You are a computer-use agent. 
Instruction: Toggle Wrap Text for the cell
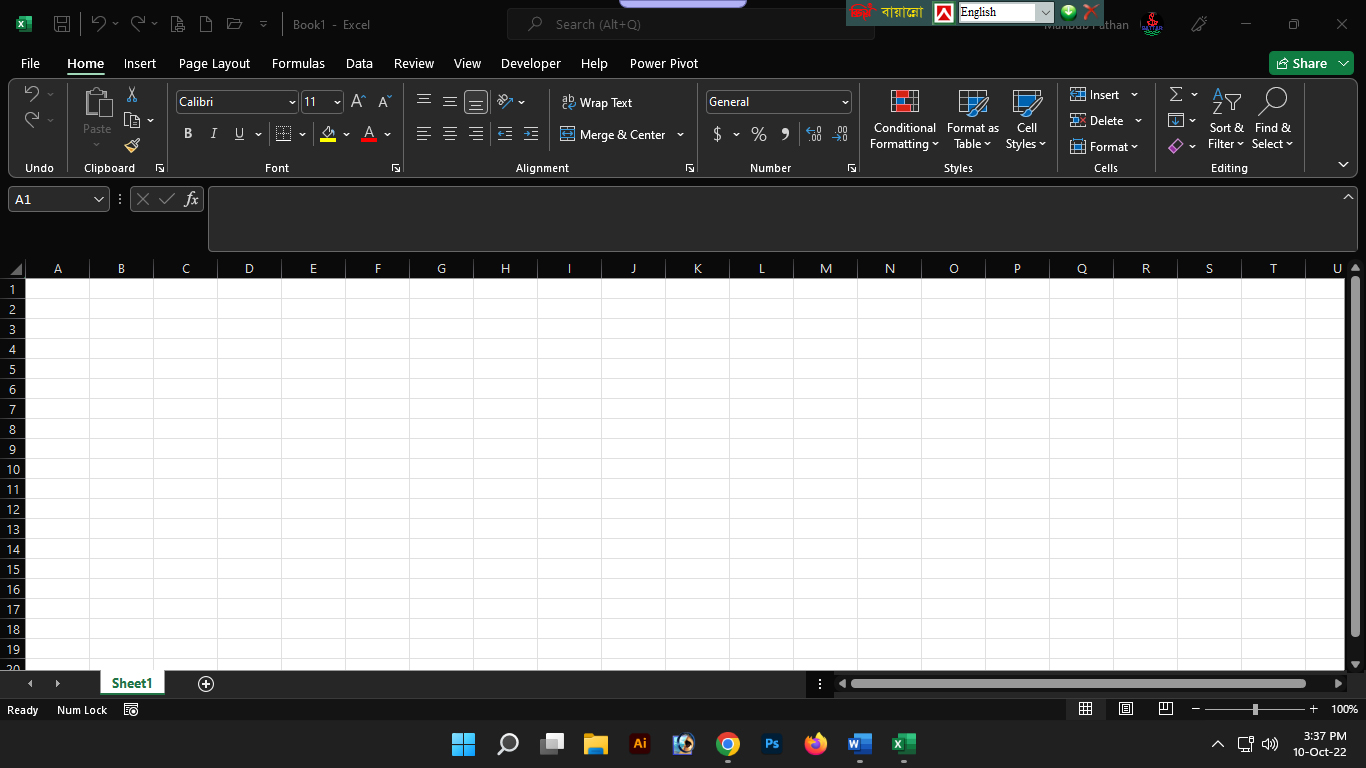pos(597,102)
